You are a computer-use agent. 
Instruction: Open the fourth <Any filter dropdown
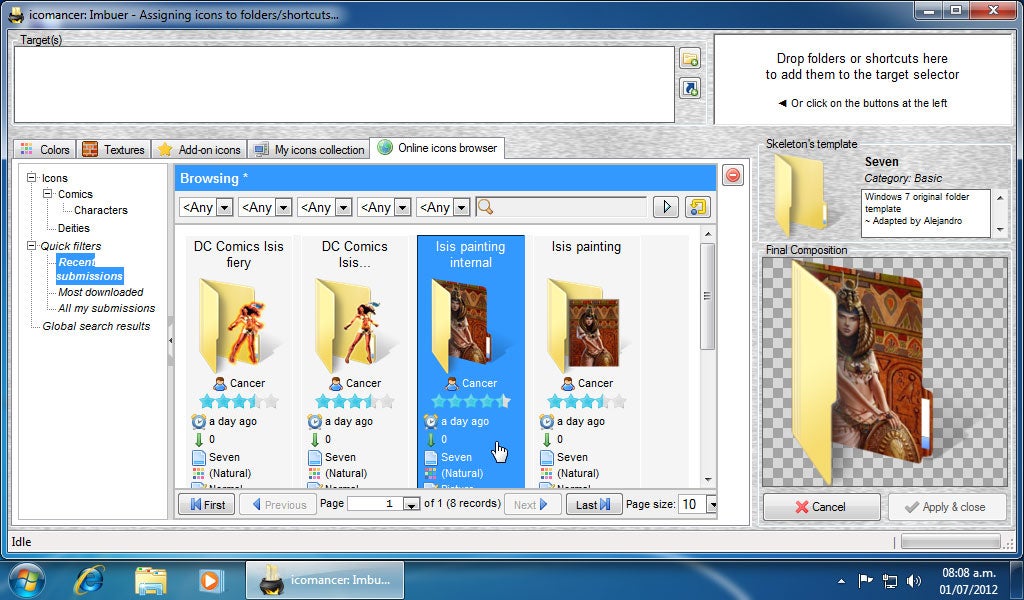tap(403, 208)
